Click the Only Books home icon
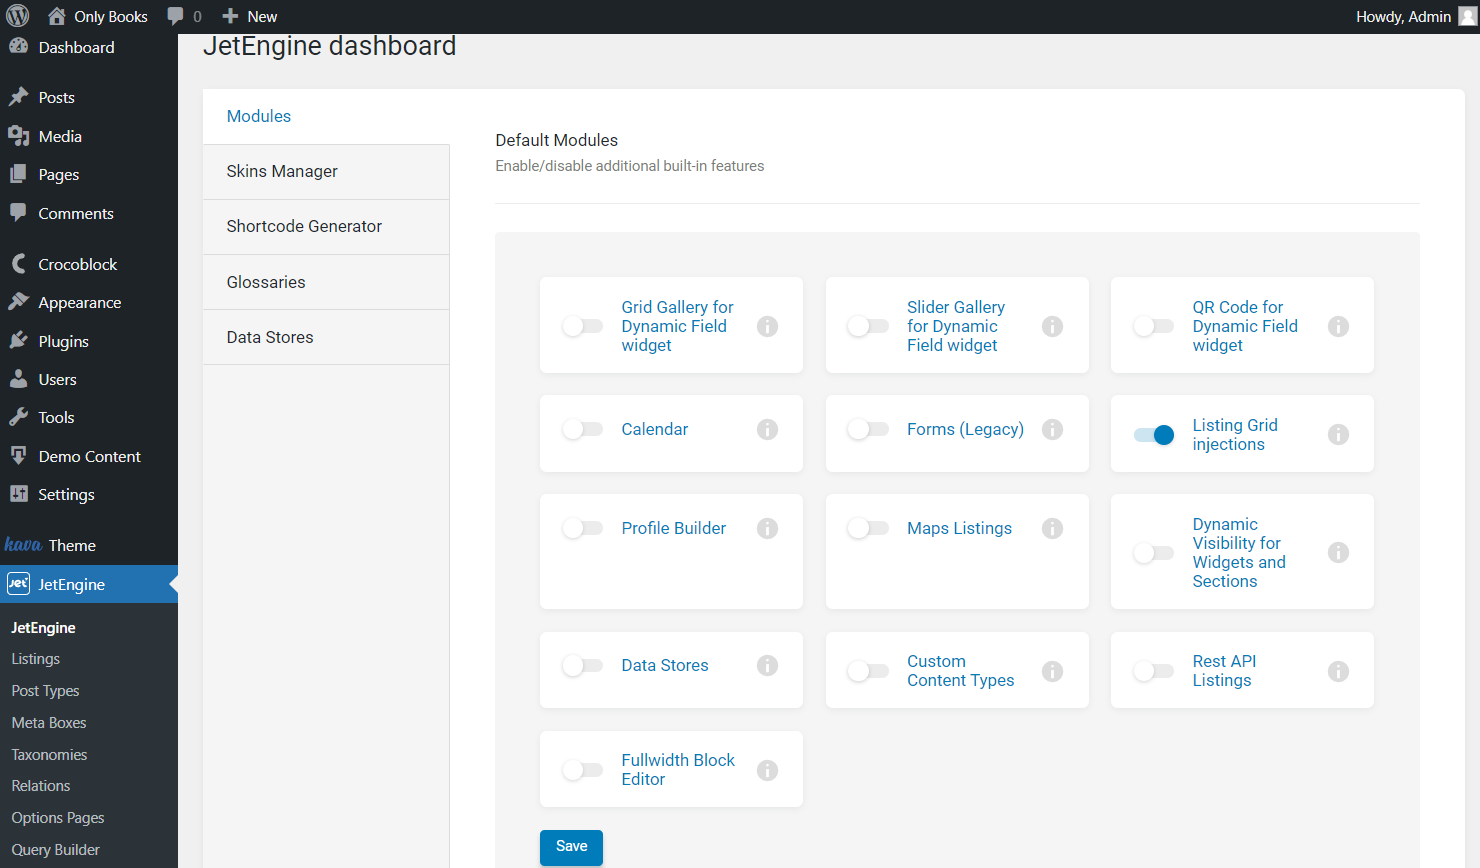 [57, 16]
